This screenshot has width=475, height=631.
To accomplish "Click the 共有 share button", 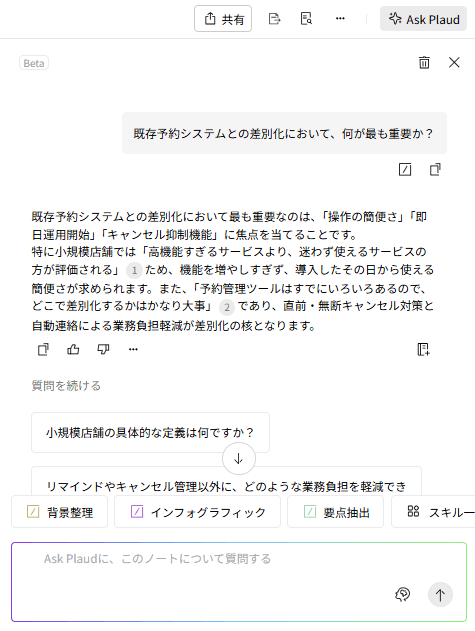I will point(223,19).
